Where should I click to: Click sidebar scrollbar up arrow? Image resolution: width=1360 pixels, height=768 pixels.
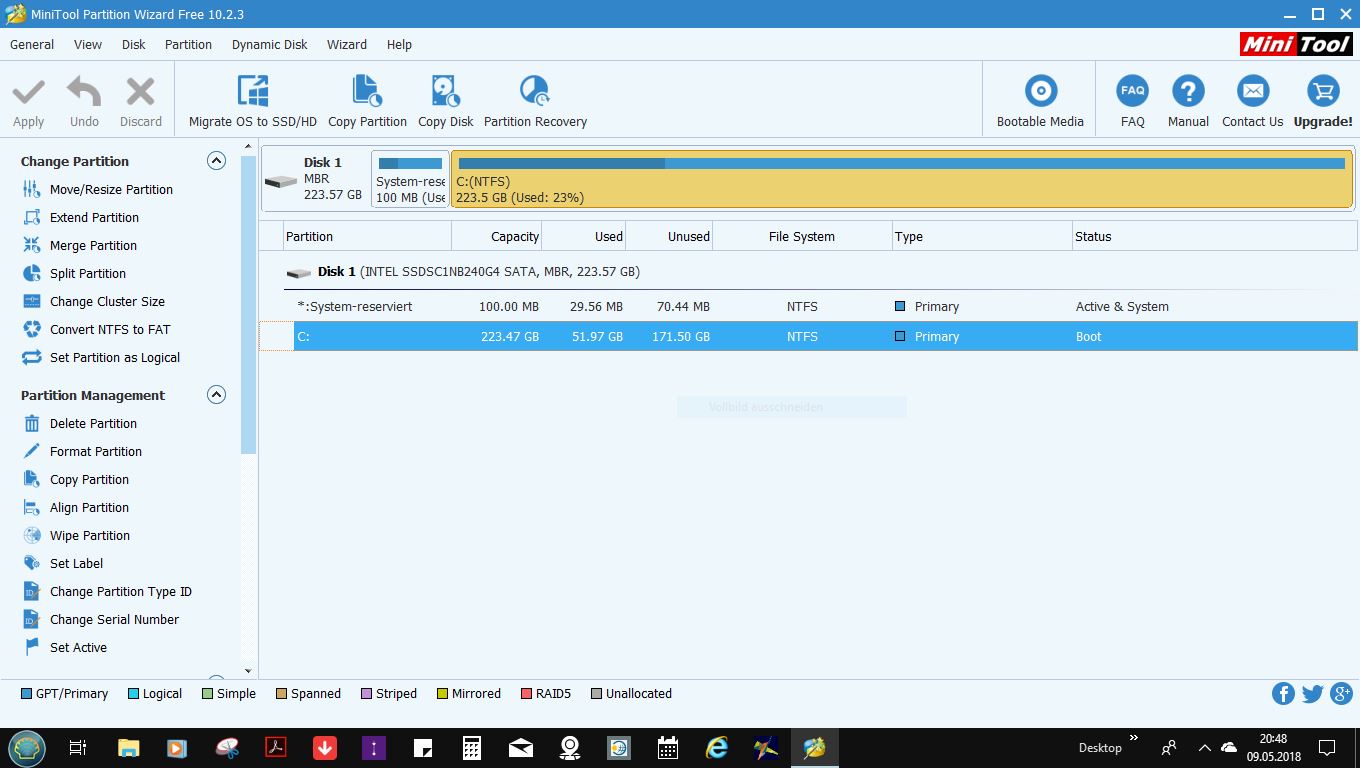[x=248, y=149]
